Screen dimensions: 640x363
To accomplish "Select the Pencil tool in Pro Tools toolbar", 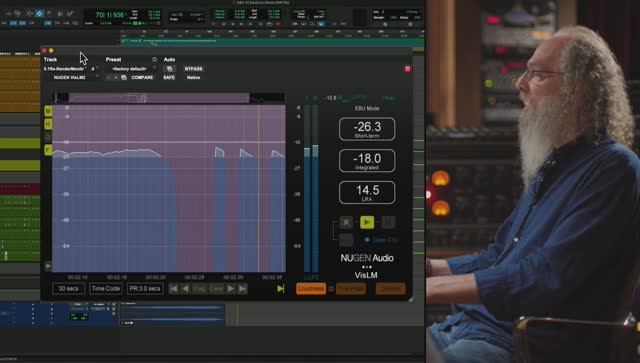I will click(x=70, y=14).
